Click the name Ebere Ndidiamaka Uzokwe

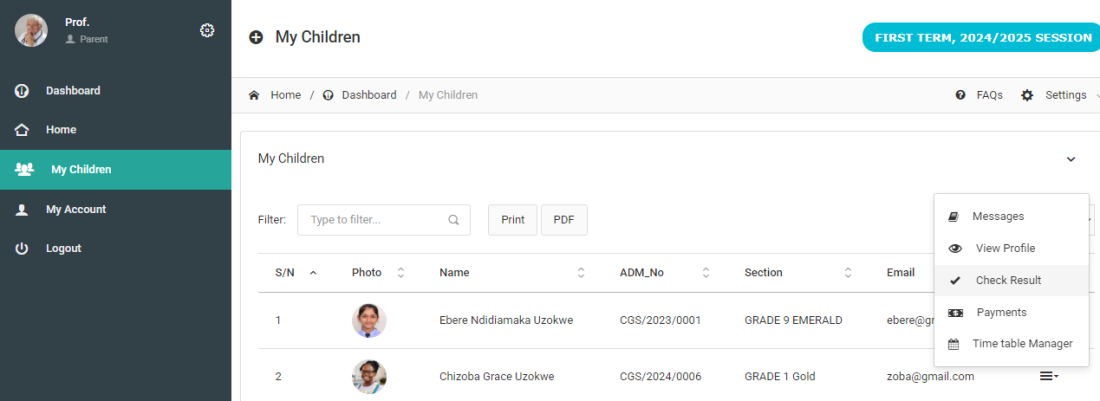[506, 320]
